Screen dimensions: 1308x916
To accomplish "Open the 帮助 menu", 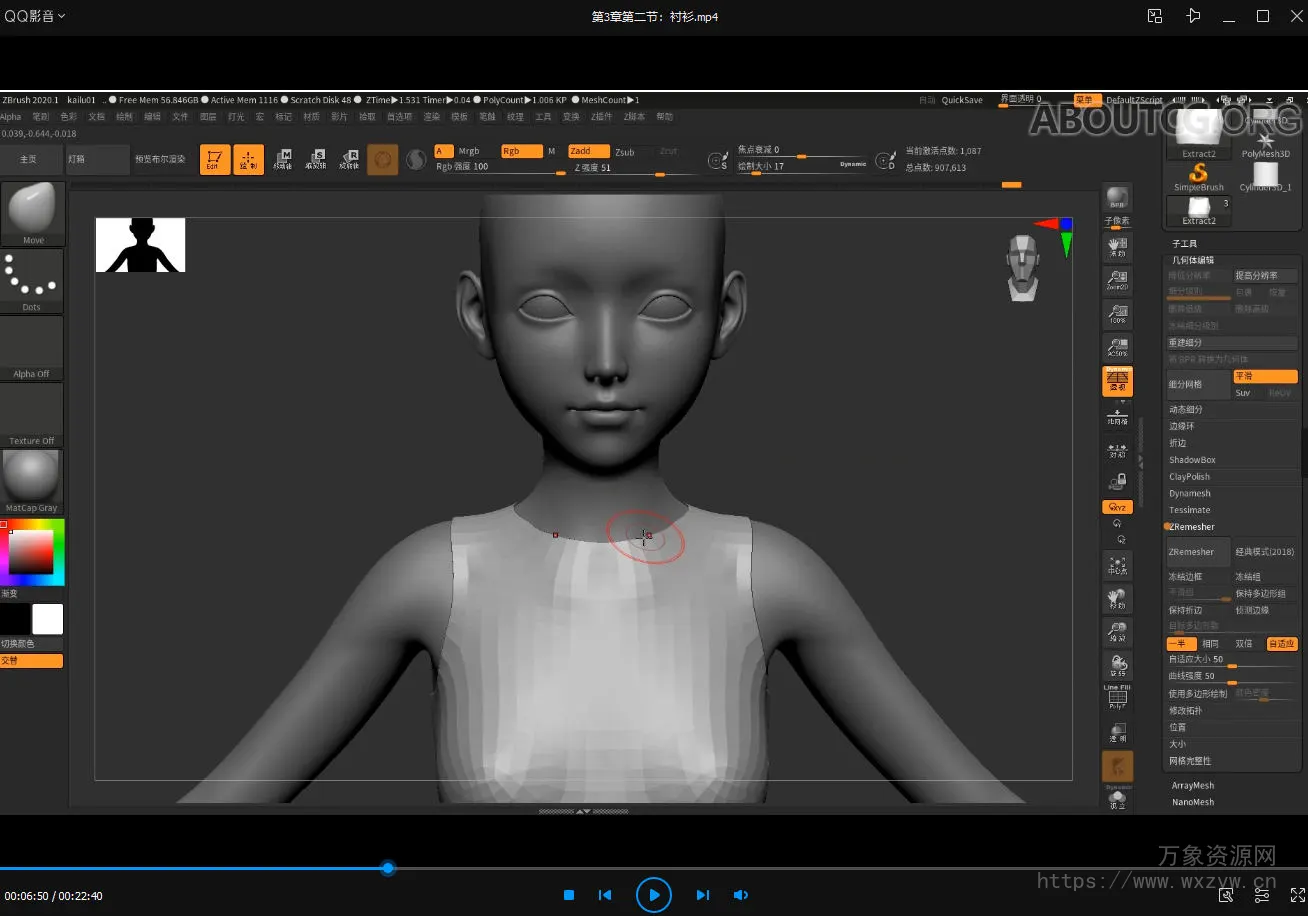I will coord(665,117).
